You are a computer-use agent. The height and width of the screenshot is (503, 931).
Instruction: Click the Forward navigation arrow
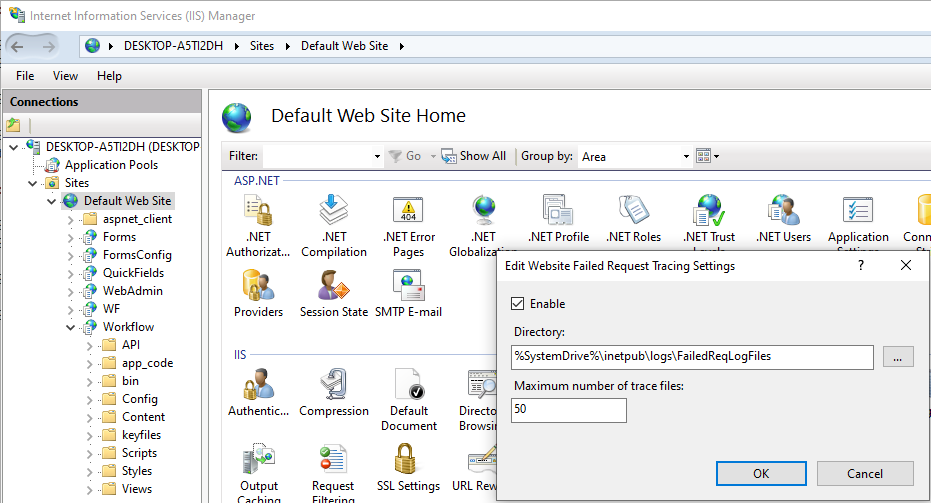(x=48, y=46)
